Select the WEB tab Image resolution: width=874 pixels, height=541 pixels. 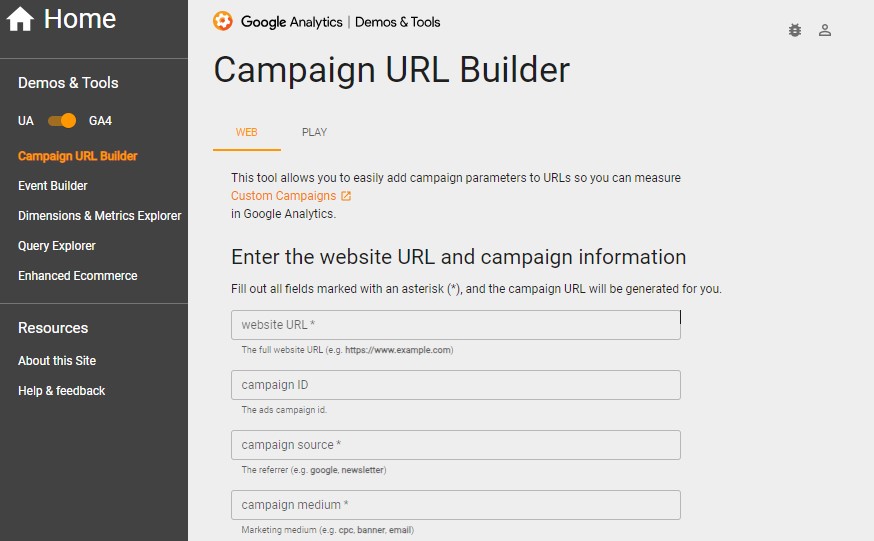pos(246,132)
